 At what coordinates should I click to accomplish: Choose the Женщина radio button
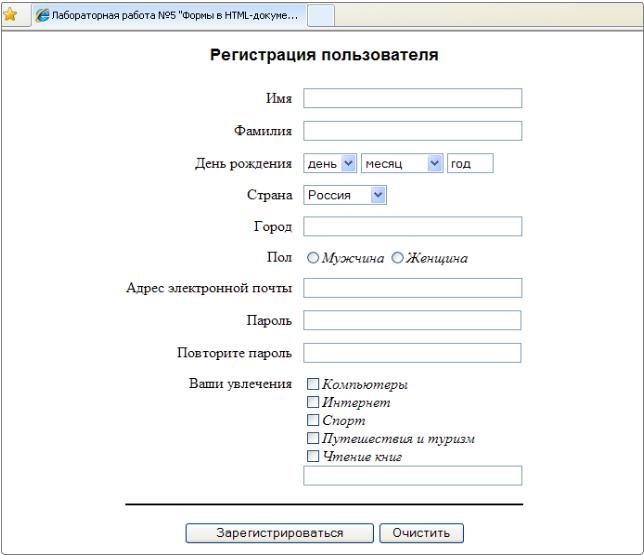click(x=397, y=258)
